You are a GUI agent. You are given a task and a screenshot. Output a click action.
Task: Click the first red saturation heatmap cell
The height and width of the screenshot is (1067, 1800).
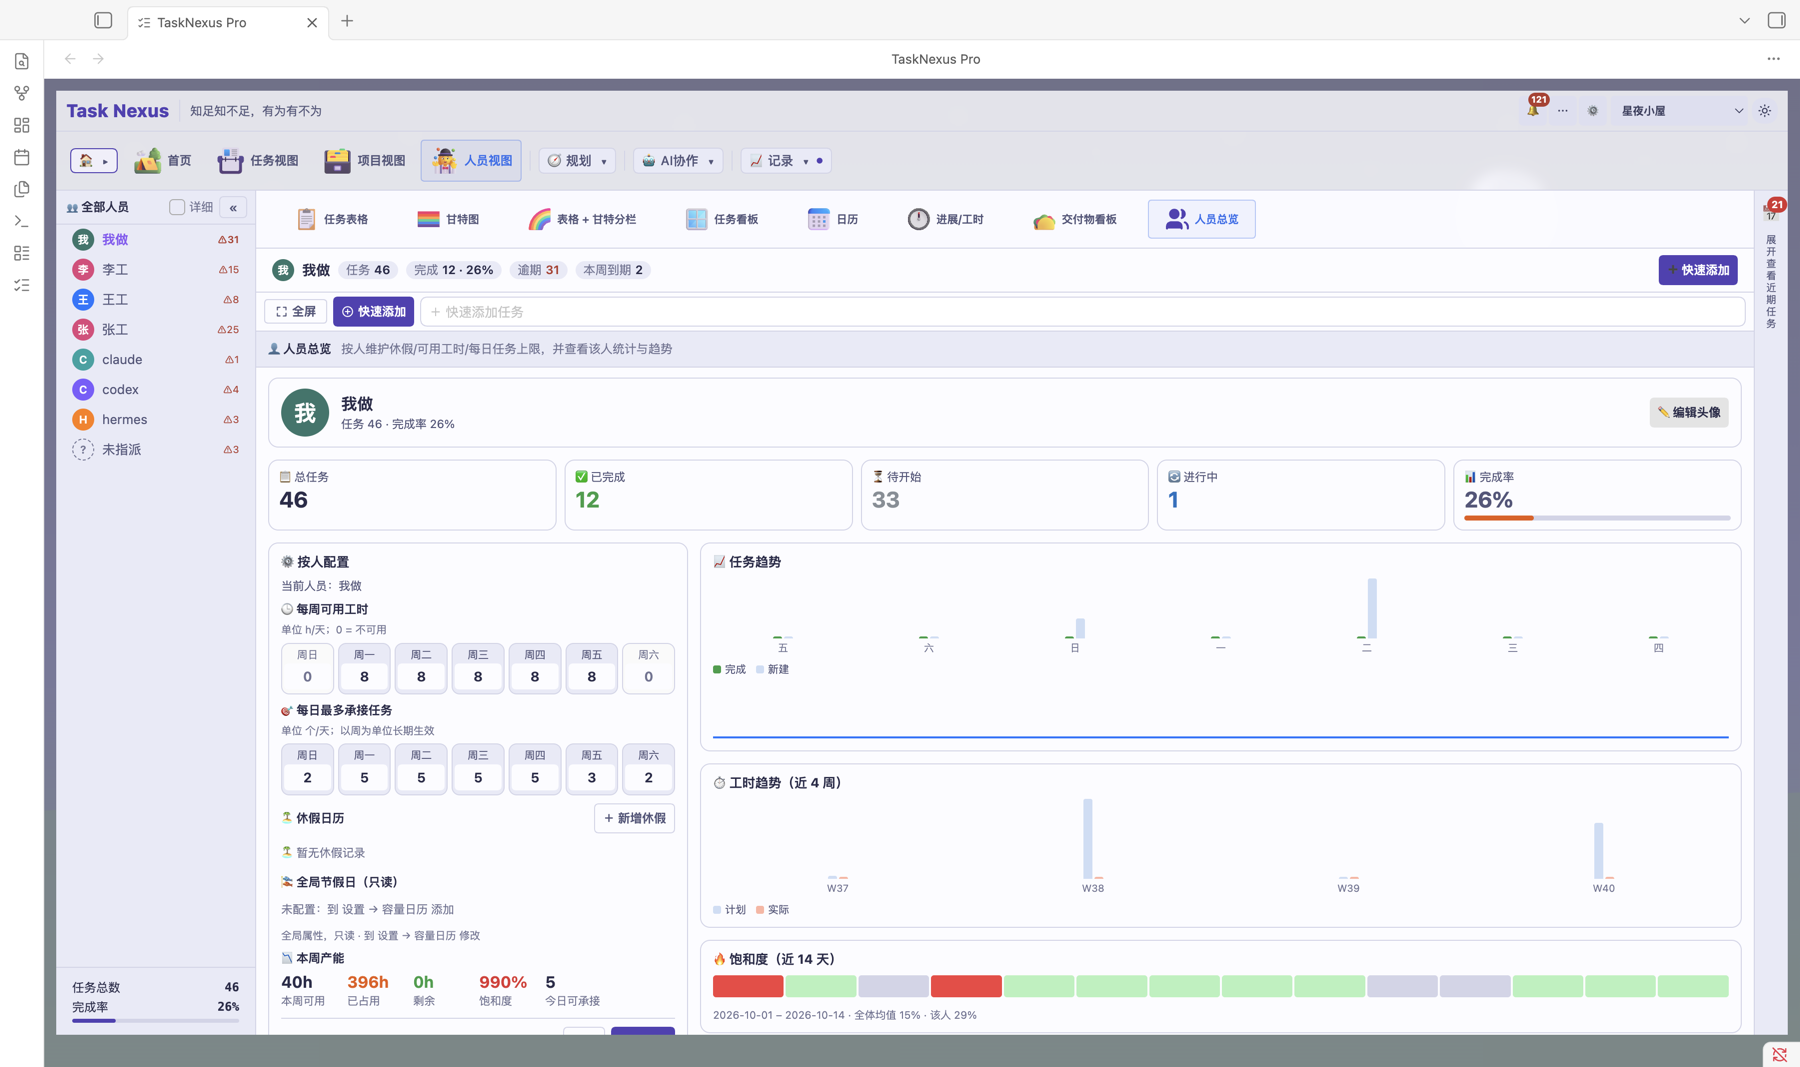pyautogui.click(x=748, y=986)
